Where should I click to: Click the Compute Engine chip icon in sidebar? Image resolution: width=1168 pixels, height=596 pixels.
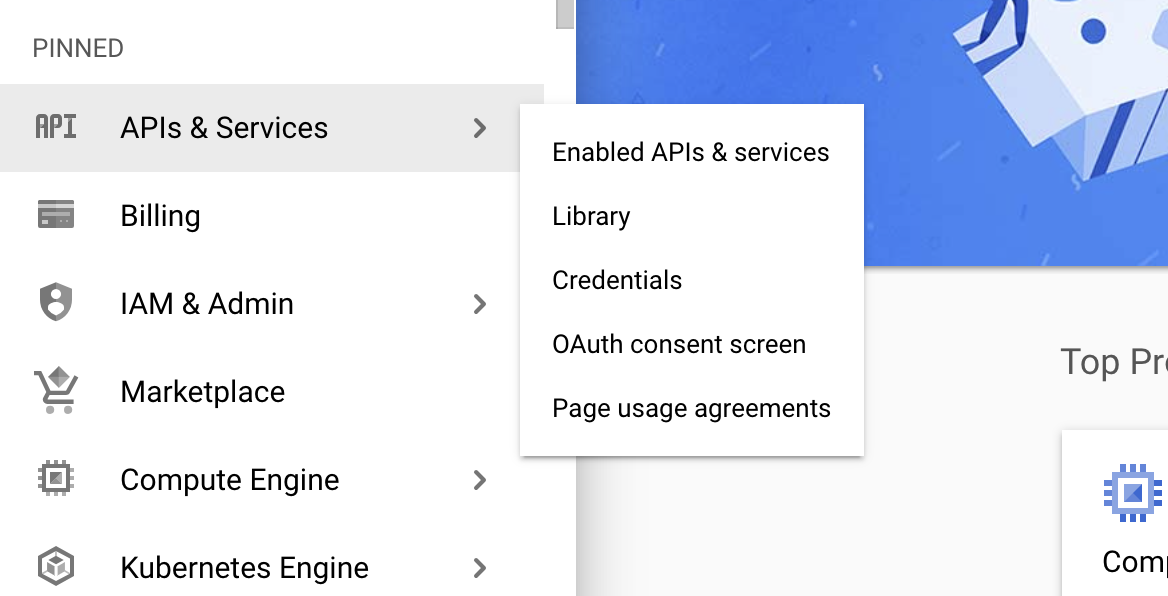55,480
